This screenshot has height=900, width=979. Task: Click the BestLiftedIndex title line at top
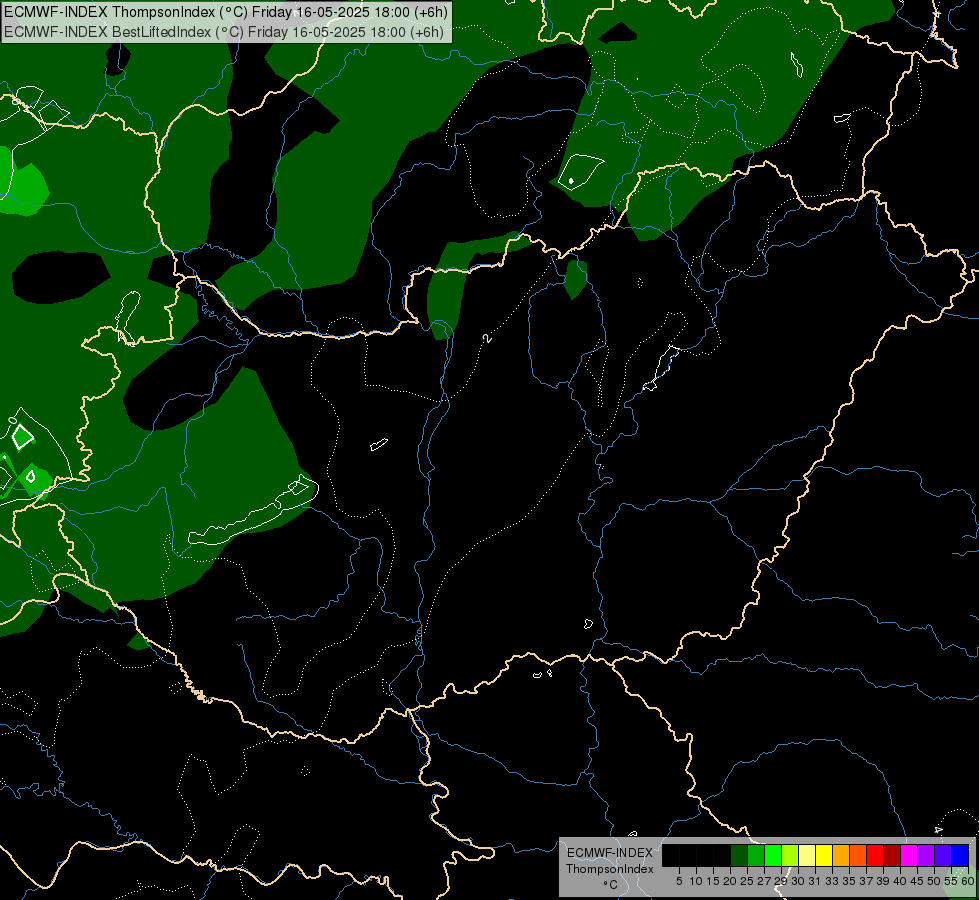coord(224,32)
